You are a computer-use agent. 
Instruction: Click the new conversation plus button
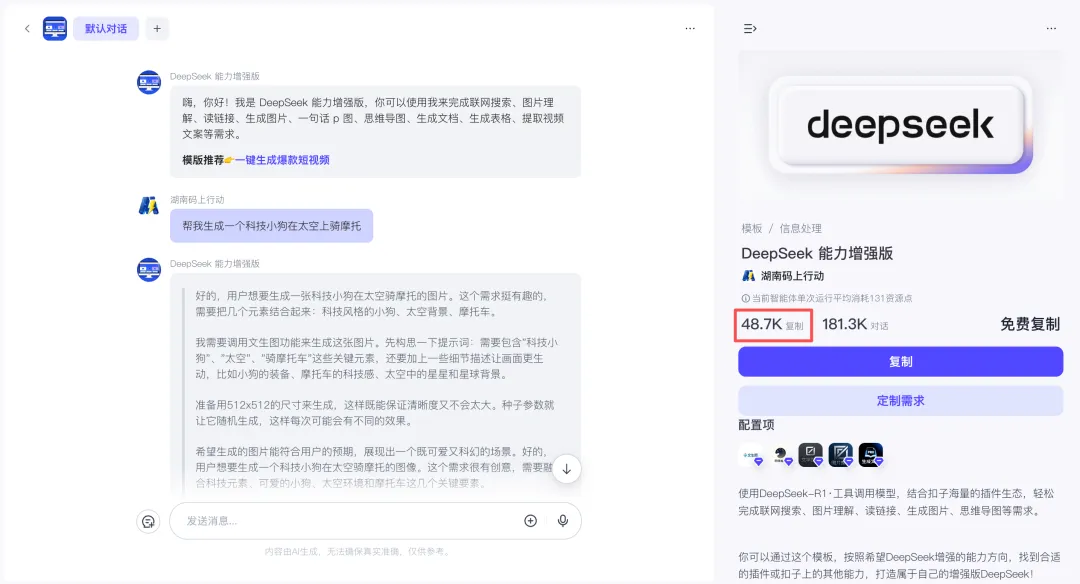point(156,28)
